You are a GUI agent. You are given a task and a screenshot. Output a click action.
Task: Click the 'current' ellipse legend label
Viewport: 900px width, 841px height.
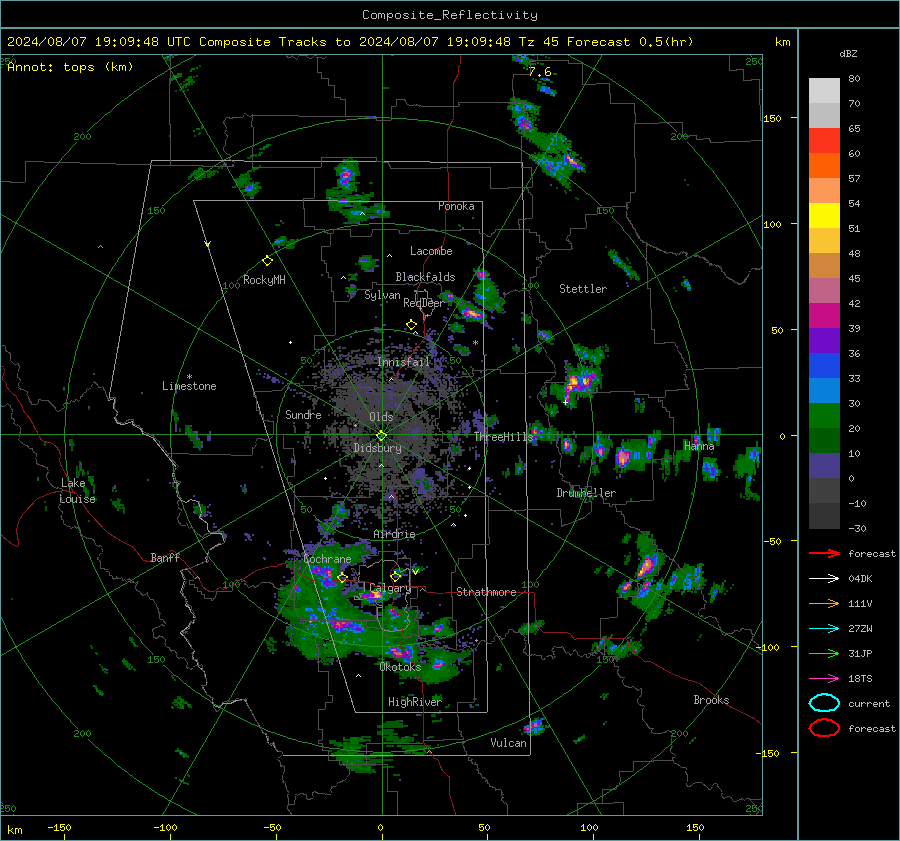point(869,704)
